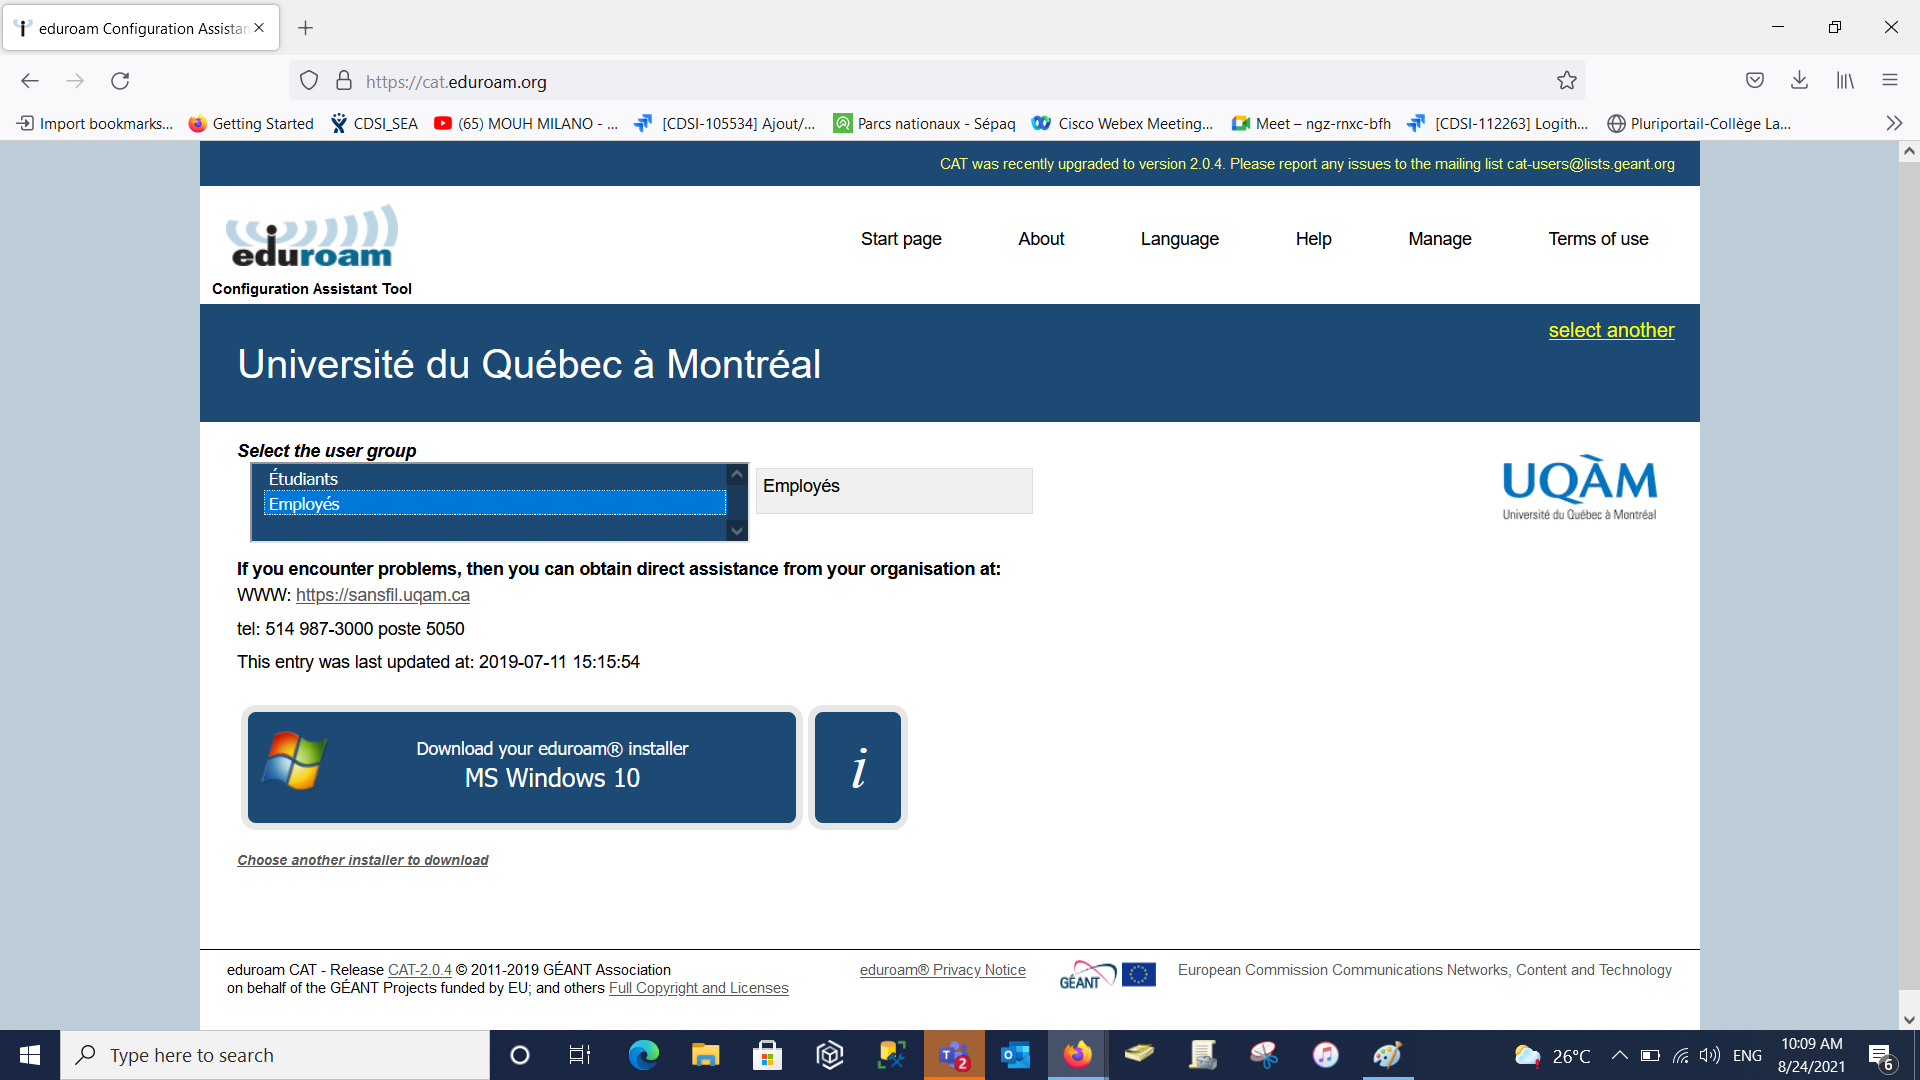Open the tracking protection shield icon
Image resolution: width=1920 pixels, height=1080 pixels.
click(309, 81)
